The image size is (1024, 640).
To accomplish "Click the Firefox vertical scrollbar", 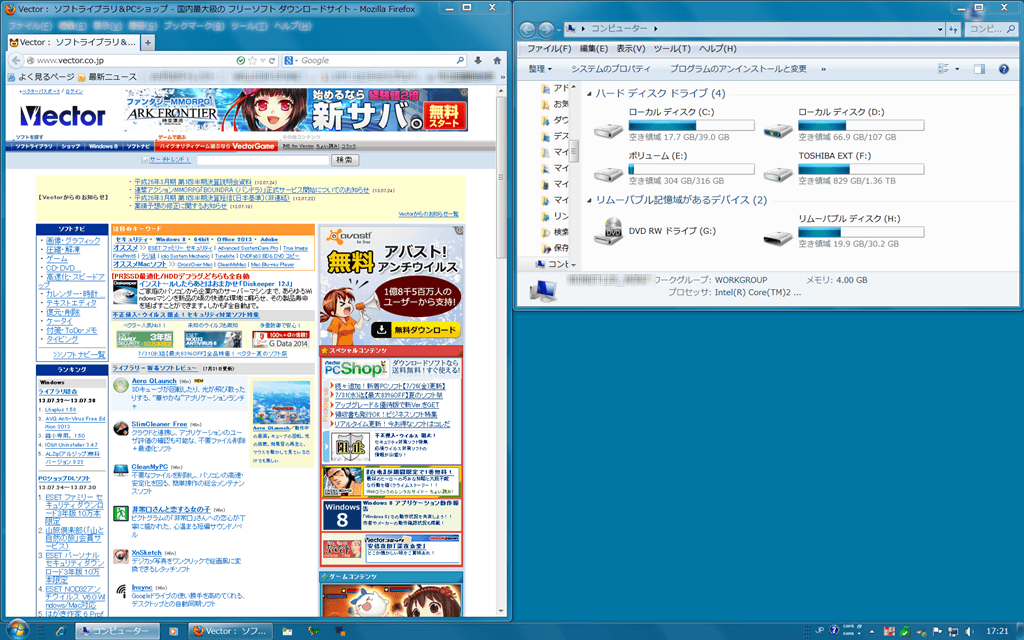I will (x=502, y=353).
